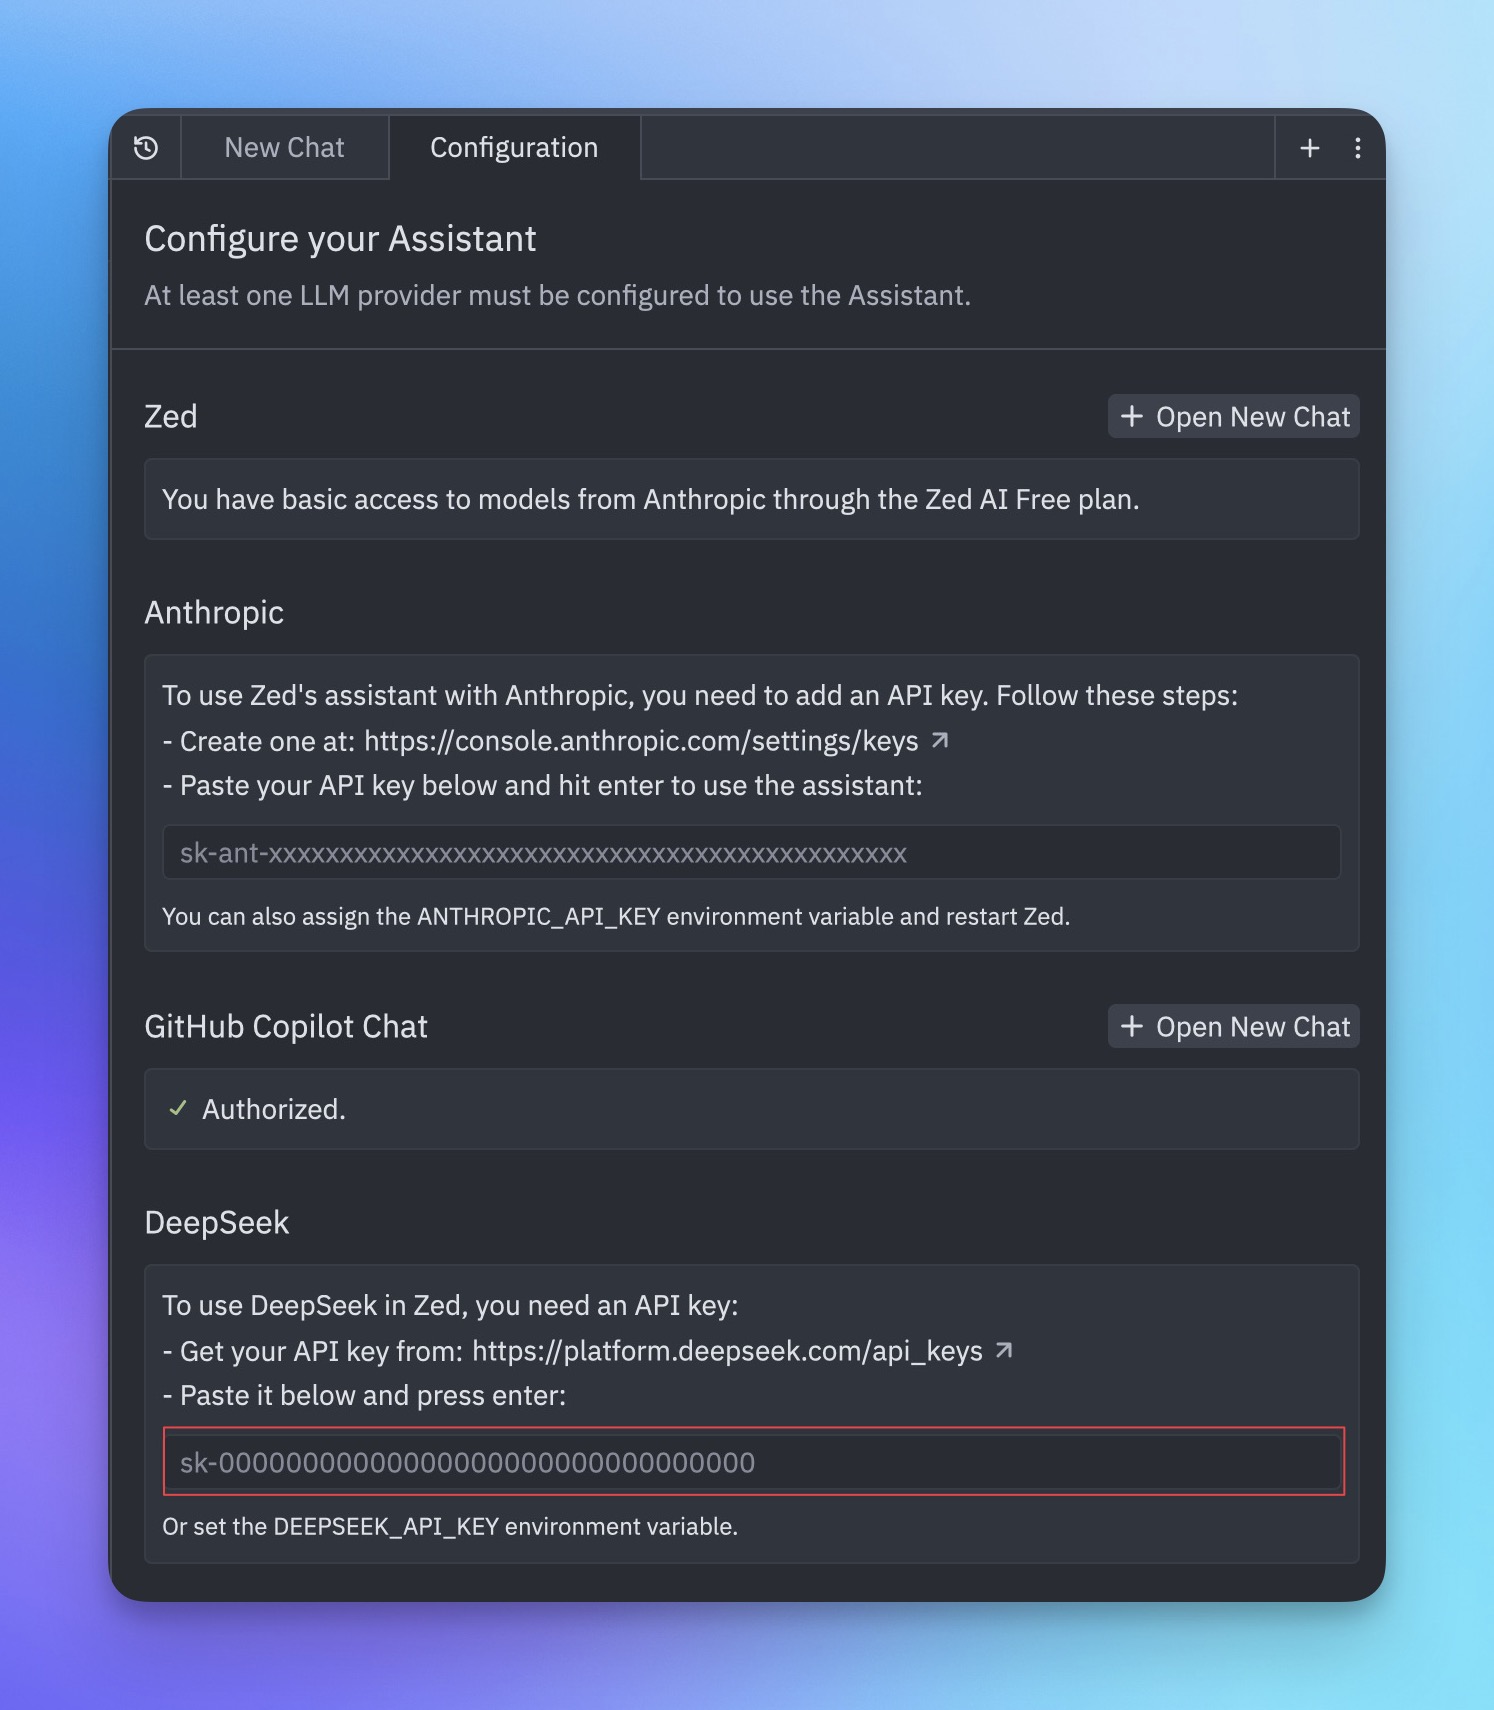Click the Zed AI Free plan notice
The image size is (1494, 1710).
[x=651, y=499]
